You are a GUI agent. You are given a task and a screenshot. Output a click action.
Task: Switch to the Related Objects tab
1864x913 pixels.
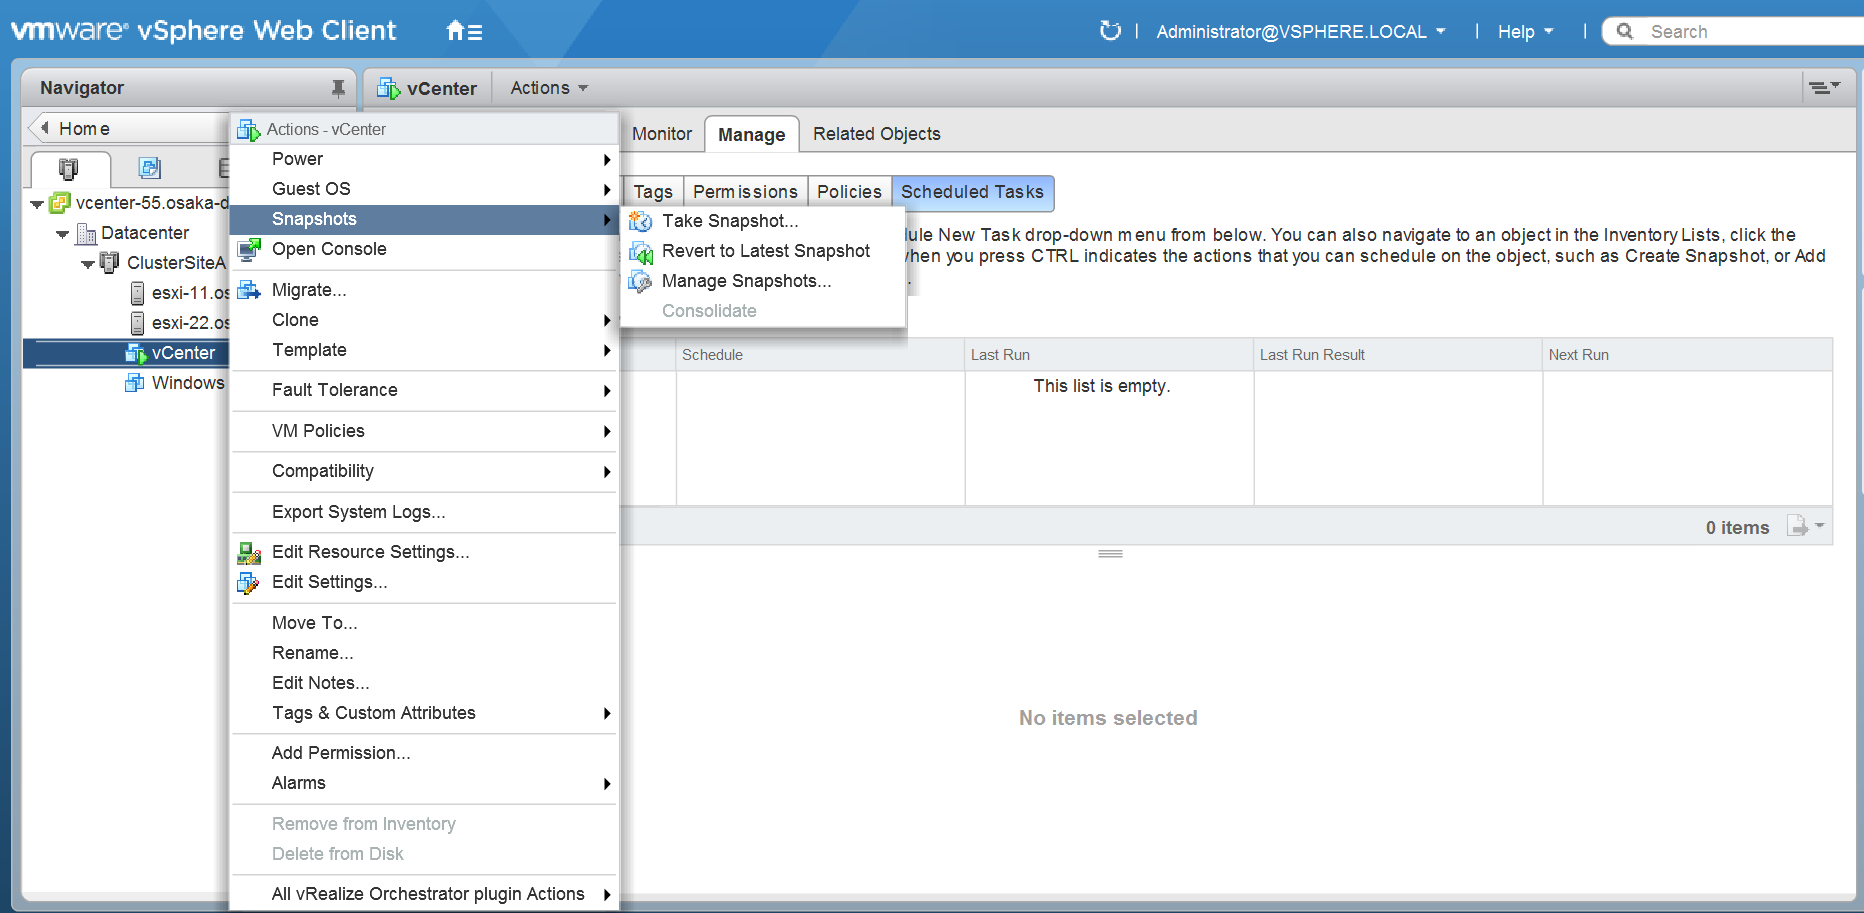pyautogui.click(x=876, y=134)
